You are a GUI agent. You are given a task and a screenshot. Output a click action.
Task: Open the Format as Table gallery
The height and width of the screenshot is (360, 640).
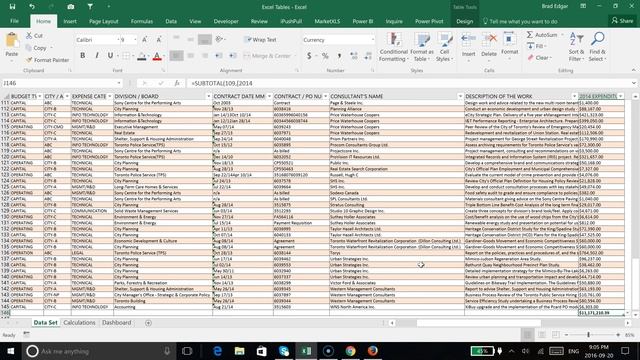tap(422, 47)
